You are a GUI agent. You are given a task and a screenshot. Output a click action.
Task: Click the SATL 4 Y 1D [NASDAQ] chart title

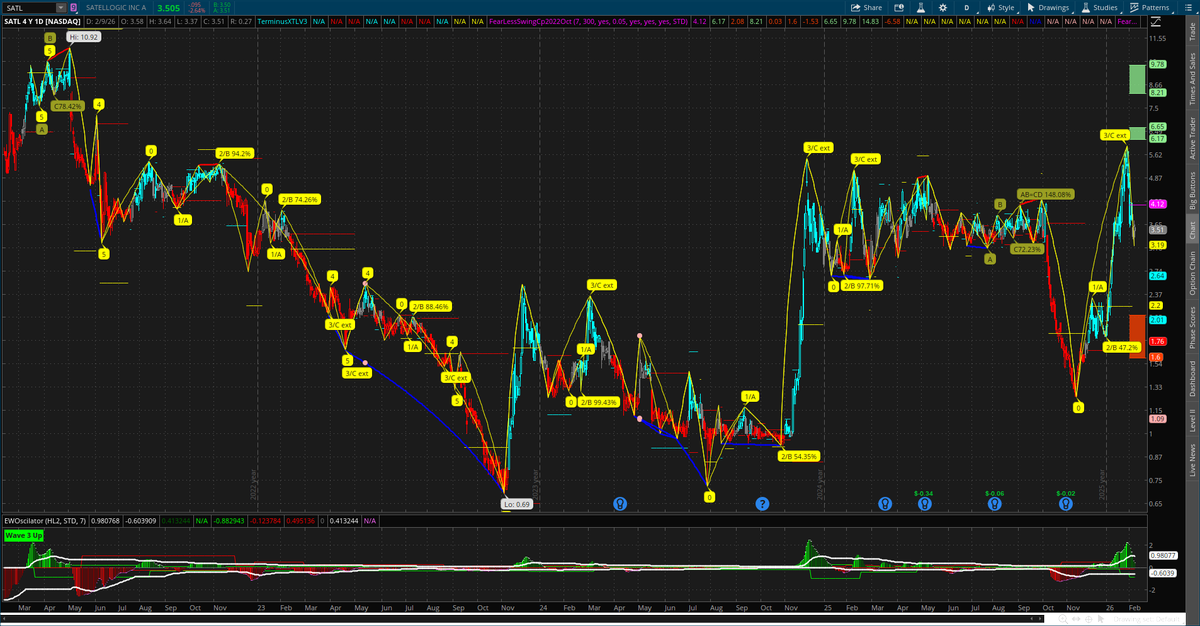42,20
